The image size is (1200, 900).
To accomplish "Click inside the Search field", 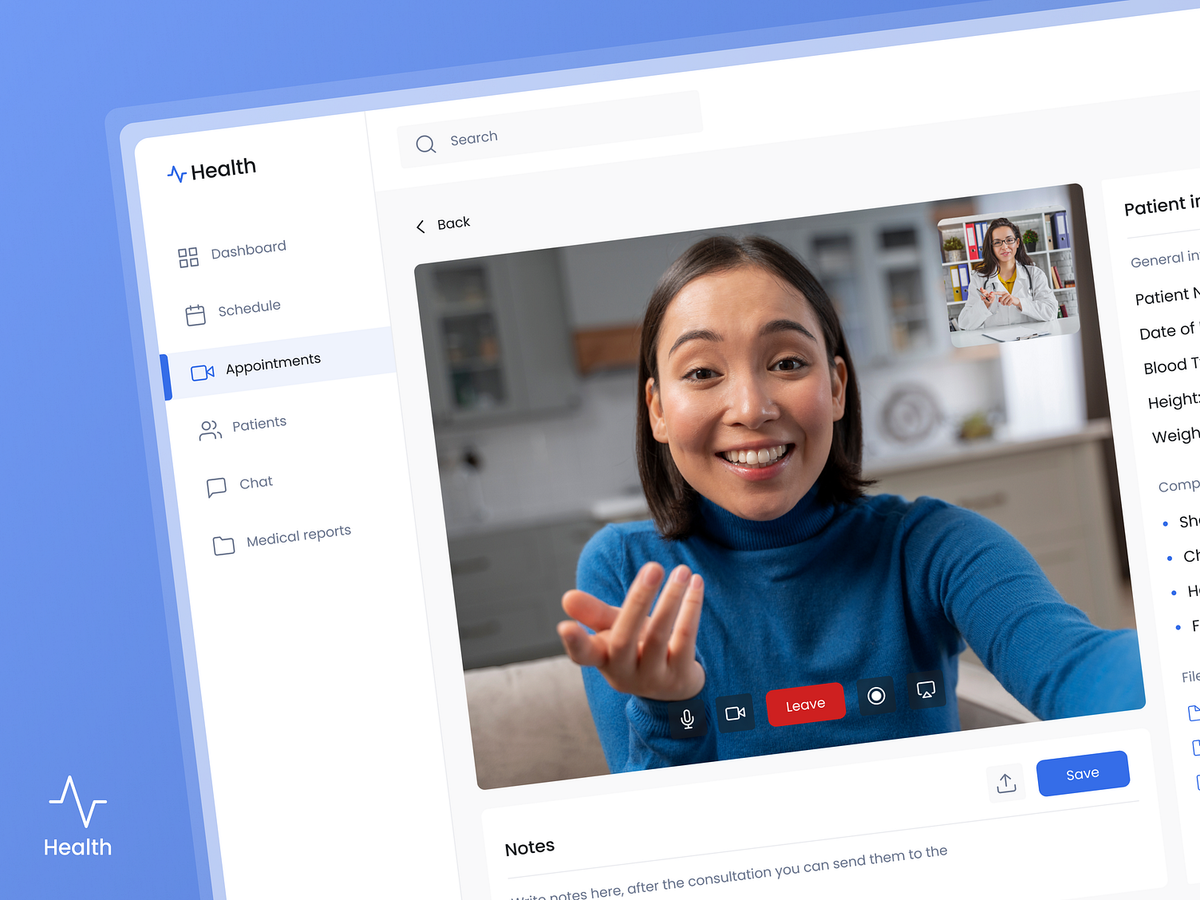I will click(560, 132).
